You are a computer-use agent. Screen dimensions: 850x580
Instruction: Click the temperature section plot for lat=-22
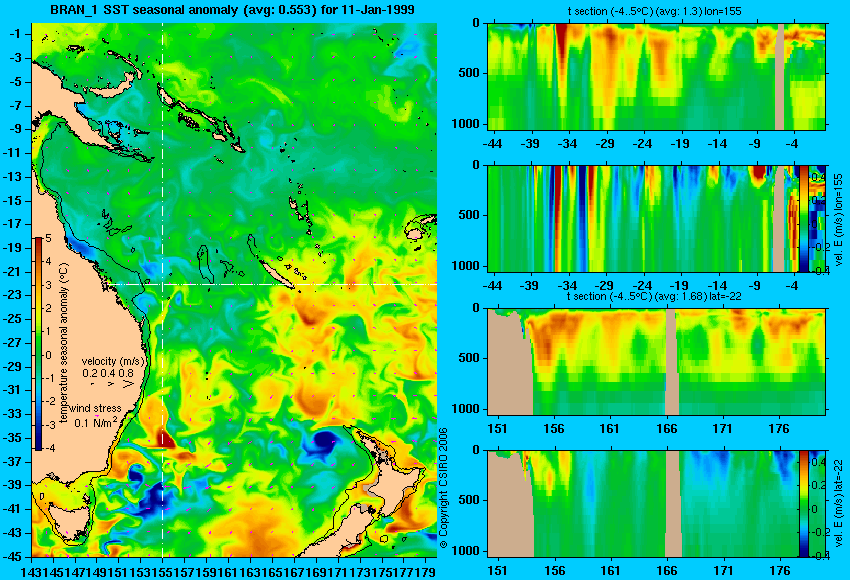click(x=656, y=362)
